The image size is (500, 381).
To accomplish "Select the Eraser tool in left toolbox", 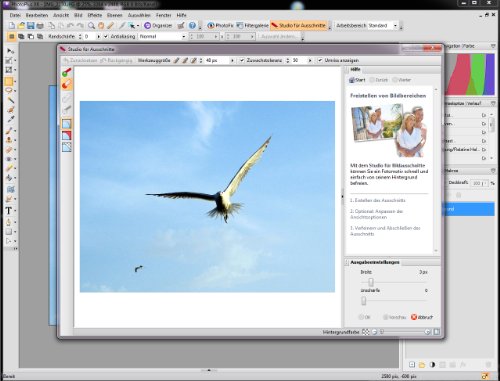I will pyautogui.click(x=9, y=150).
